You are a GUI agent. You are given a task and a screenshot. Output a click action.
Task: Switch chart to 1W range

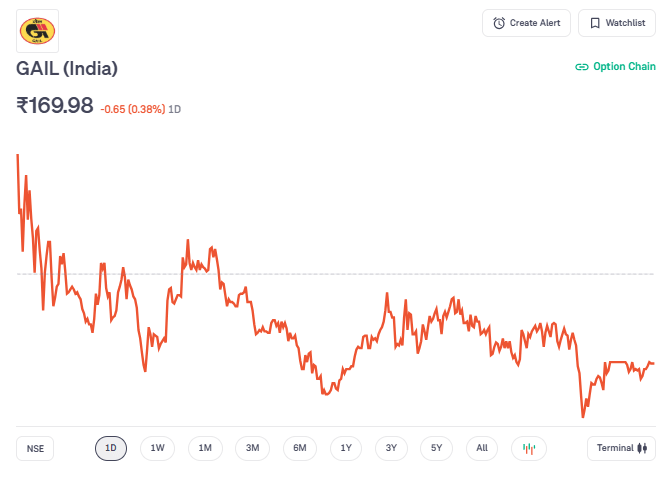158,448
